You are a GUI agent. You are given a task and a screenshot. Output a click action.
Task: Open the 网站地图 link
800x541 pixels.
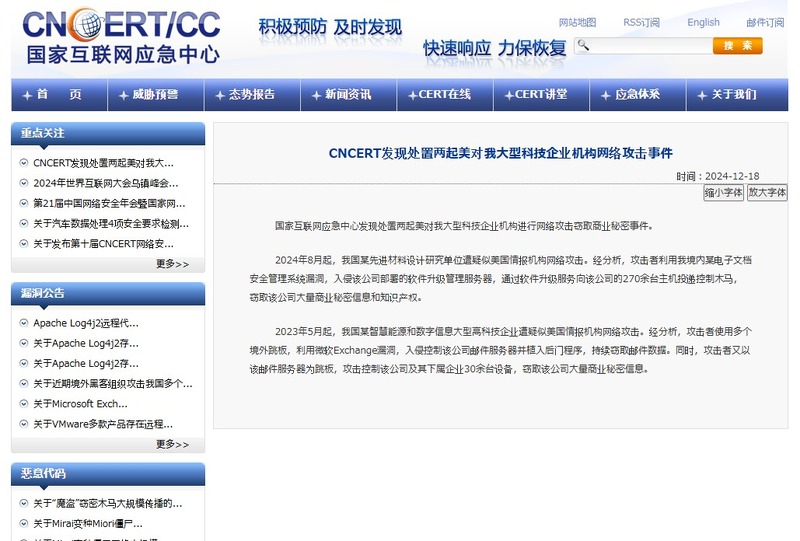click(577, 22)
